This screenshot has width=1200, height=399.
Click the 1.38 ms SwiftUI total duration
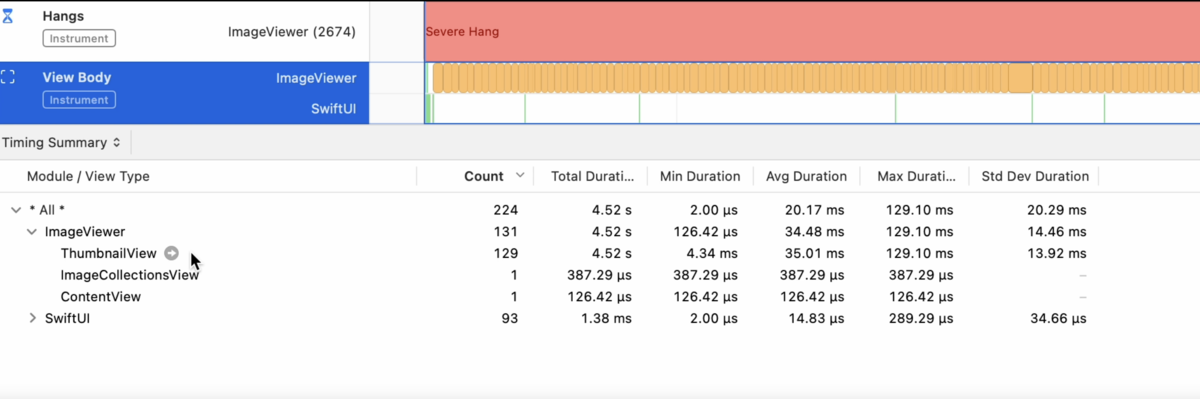coord(606,318)
